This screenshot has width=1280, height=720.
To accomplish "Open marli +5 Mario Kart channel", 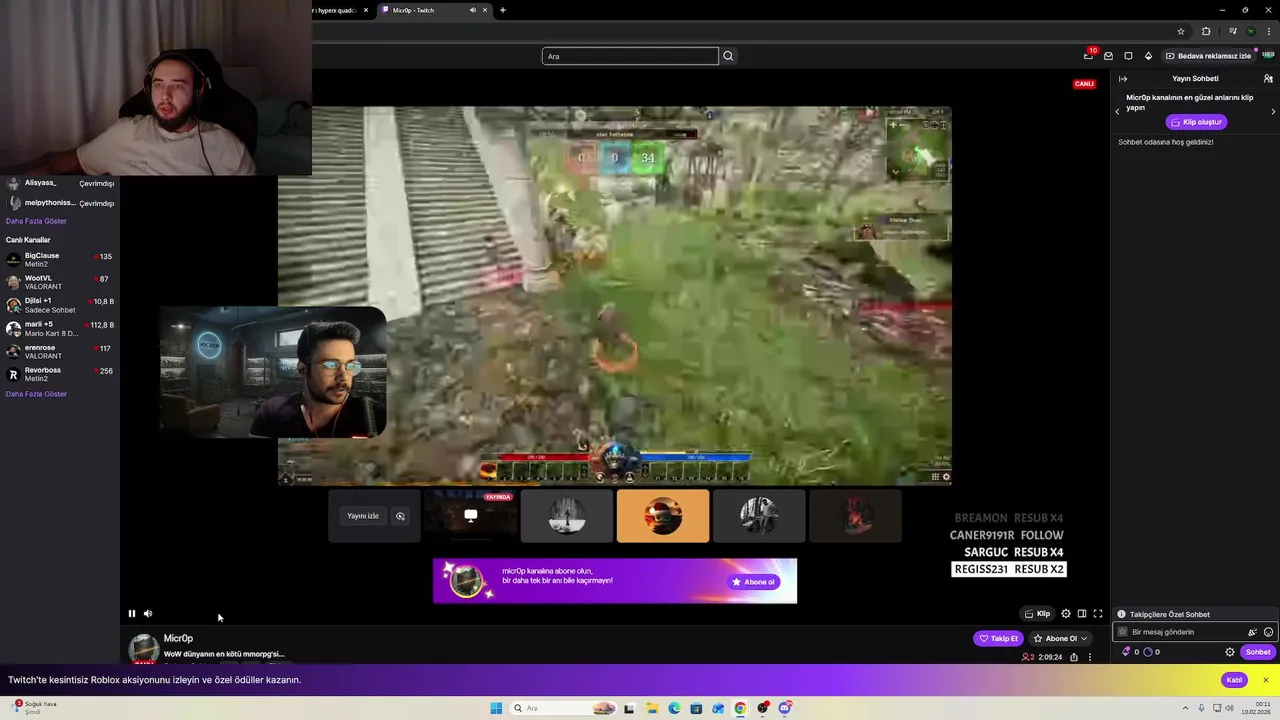I will pyautogui.click(x=60, y=328).
